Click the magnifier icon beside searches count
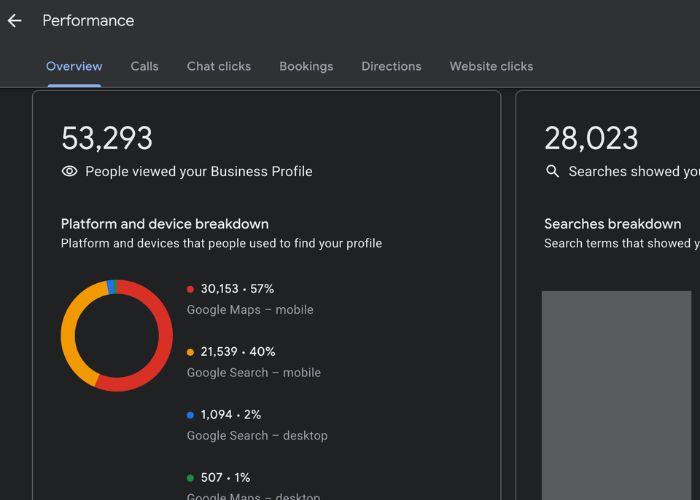 (552, 171)
